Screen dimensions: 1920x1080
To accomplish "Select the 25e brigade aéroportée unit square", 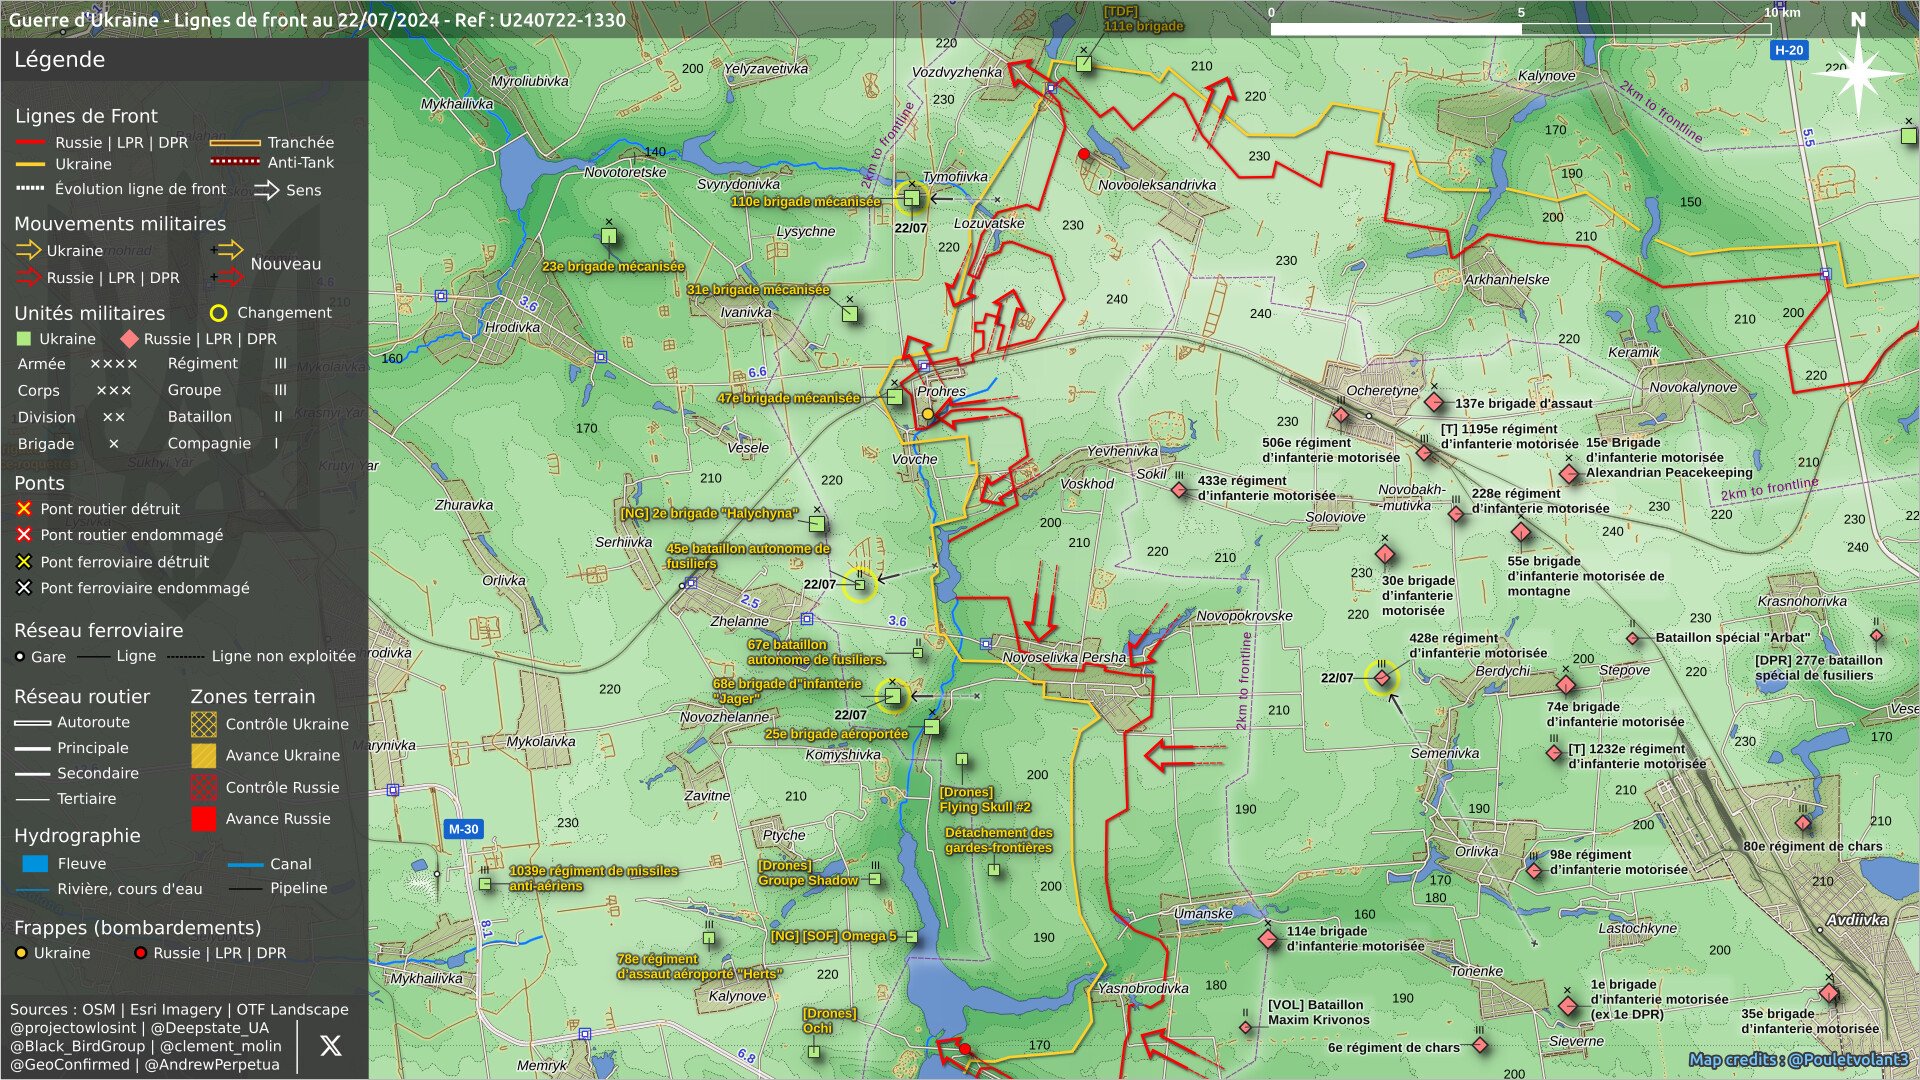I will click(932, 727).
